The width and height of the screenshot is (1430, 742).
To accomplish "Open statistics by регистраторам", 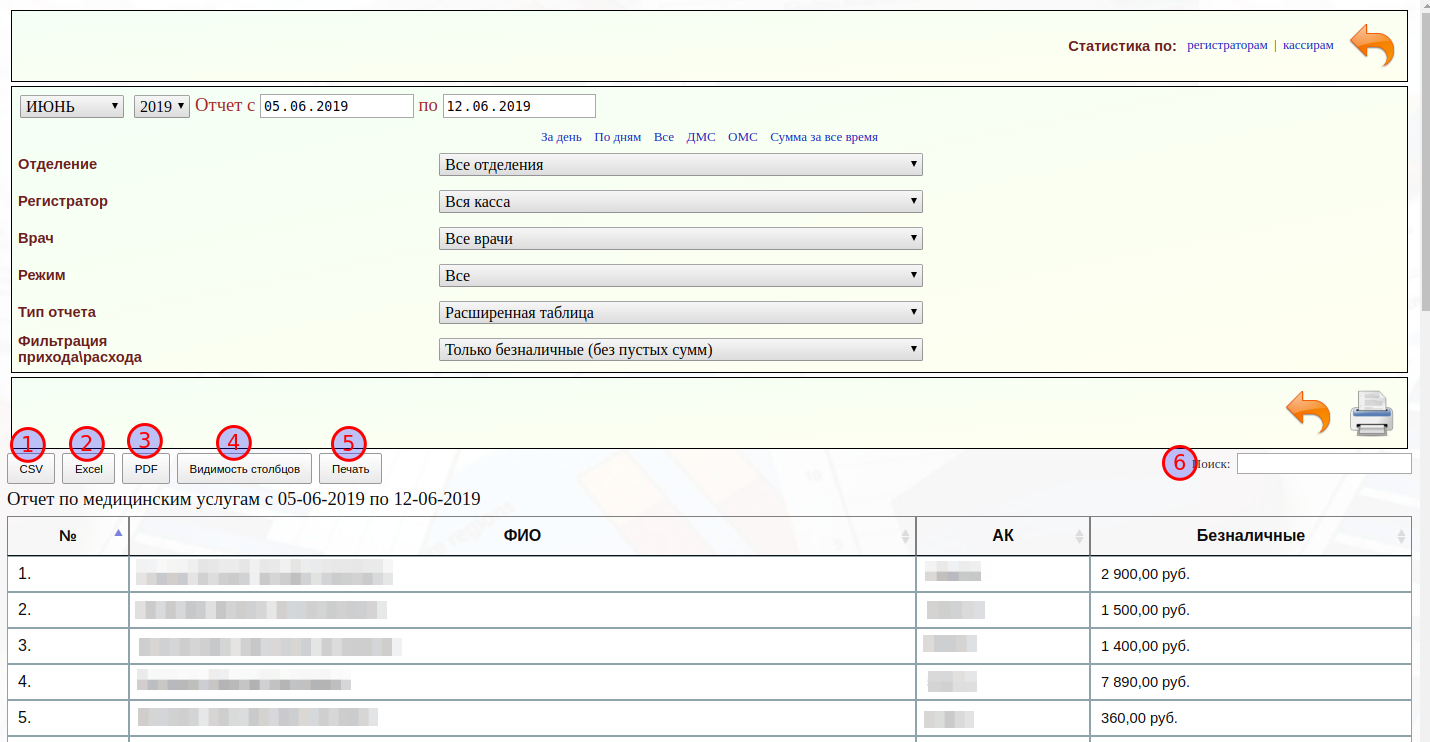I will pyautogui.click(x=1227, y=45).
